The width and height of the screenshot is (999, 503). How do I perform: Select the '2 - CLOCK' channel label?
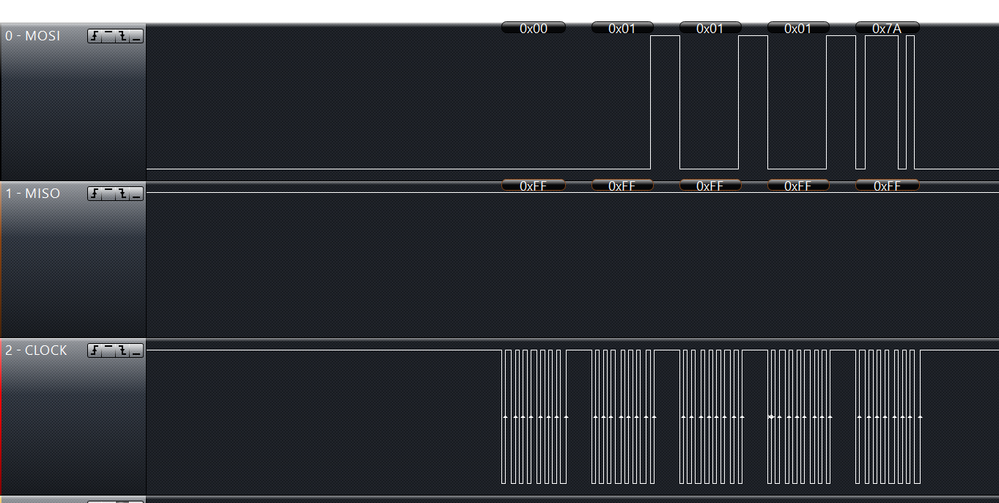tap(36, 350)
